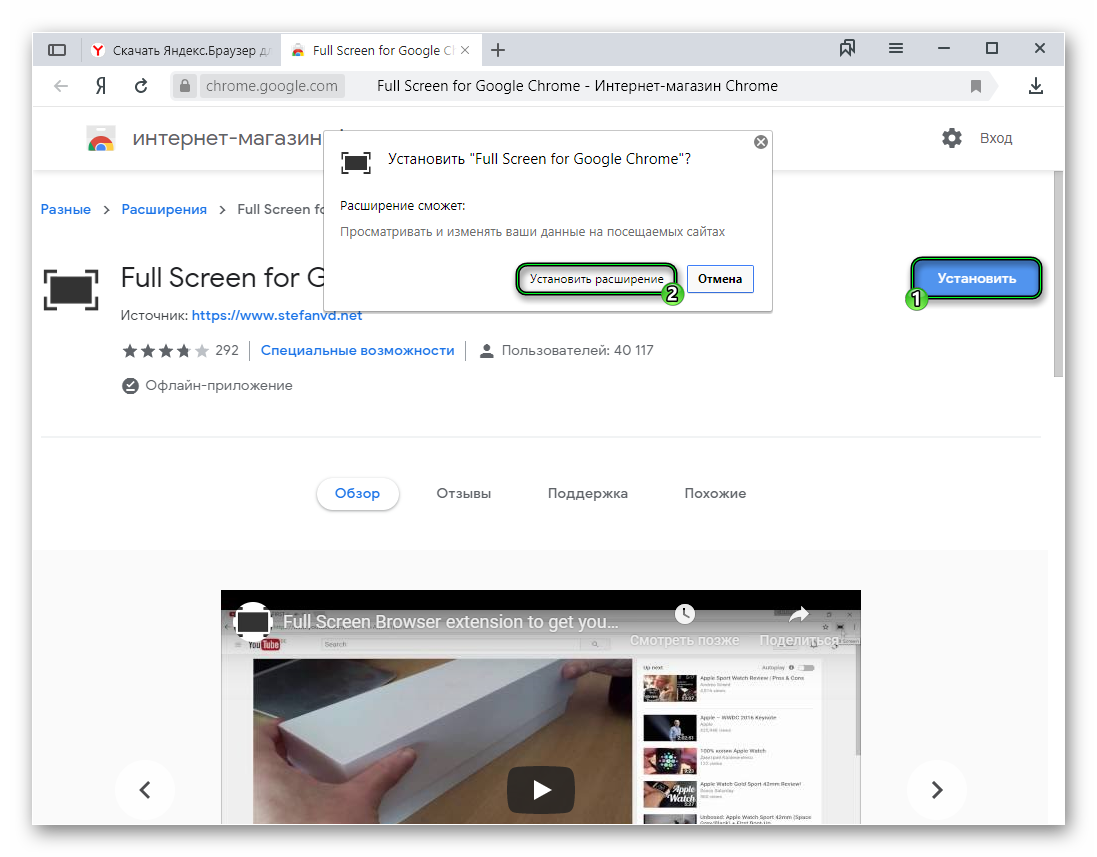
Task: Bookmark this page via address bar icon
Action: (976, 87)
